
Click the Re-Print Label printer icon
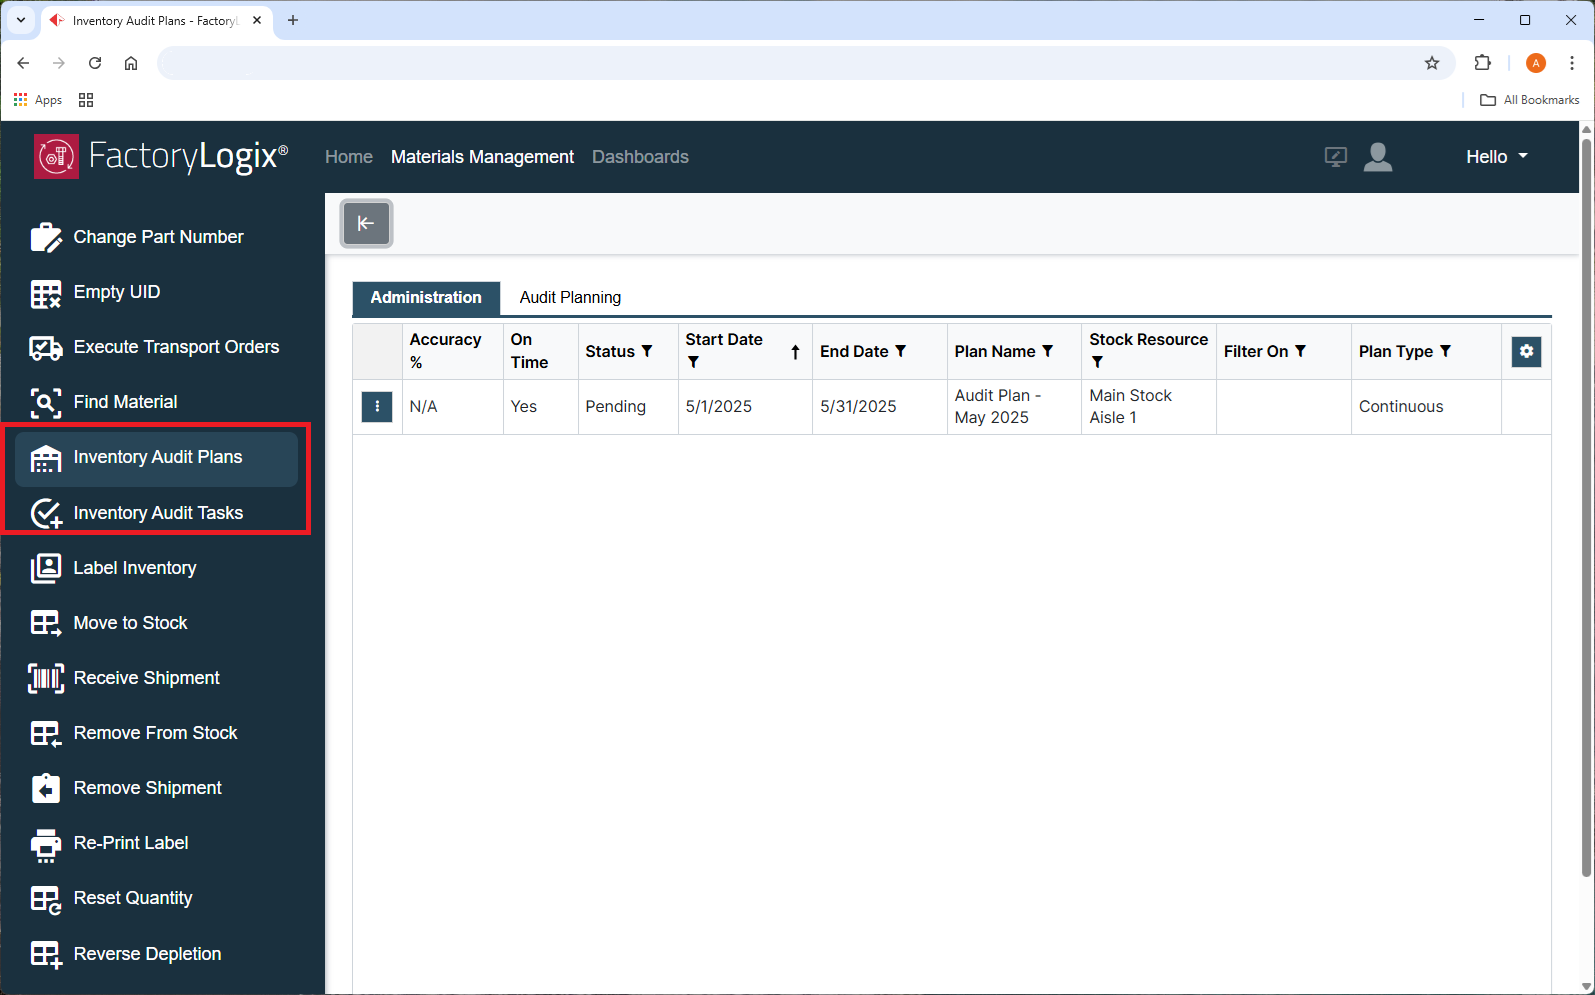pos(46,845)
